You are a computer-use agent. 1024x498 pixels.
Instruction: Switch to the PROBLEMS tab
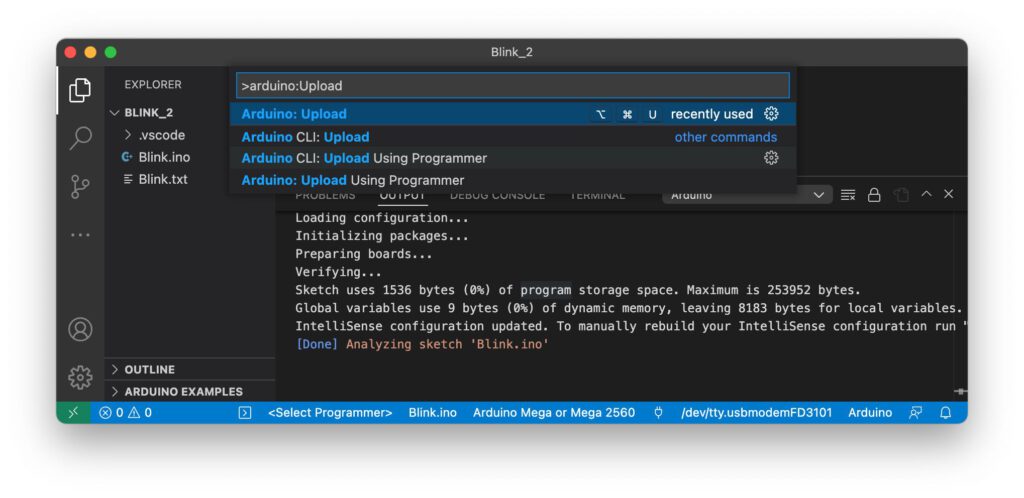[325, 195]
